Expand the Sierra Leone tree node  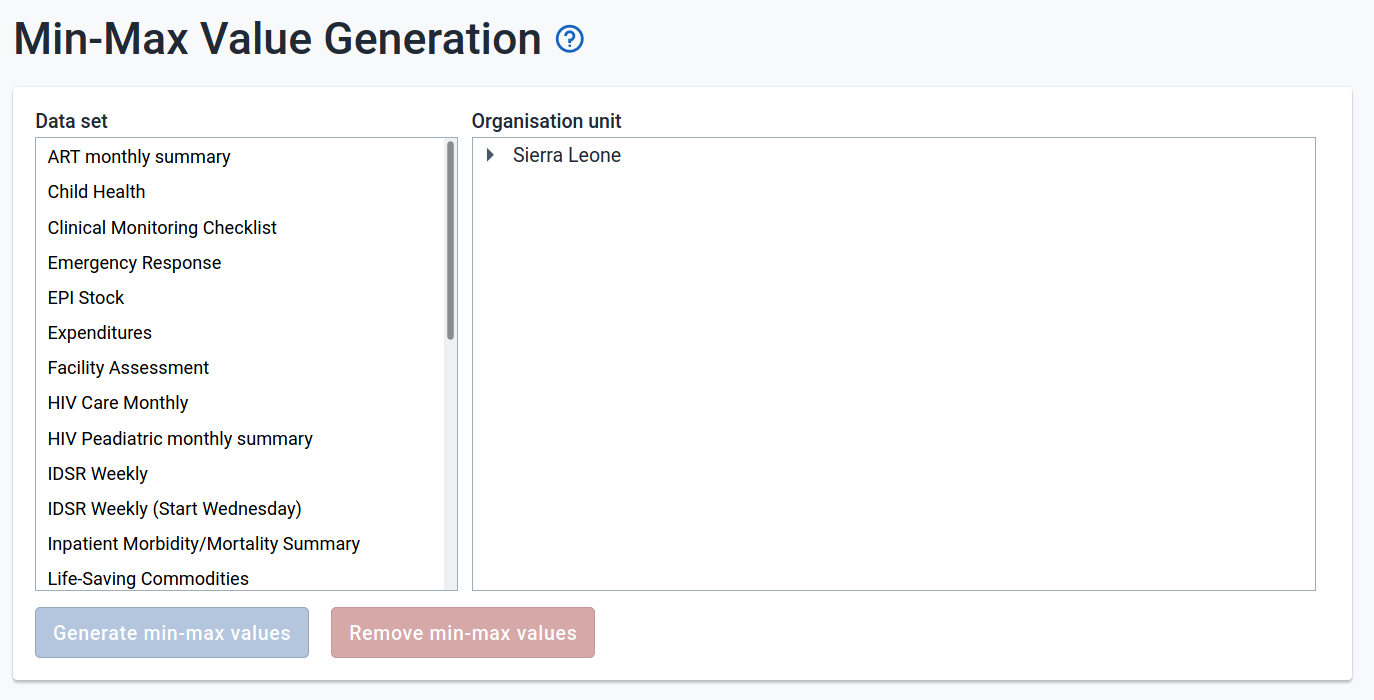point(490,155)
